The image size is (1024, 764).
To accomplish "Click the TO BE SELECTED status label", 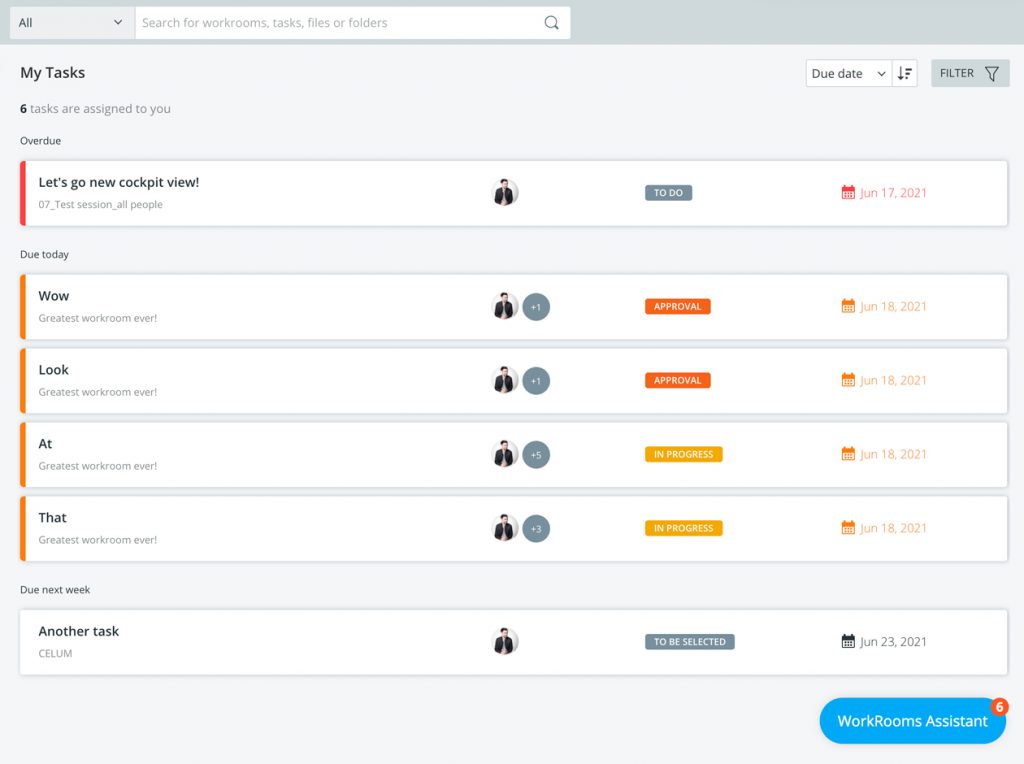I will pos(689,642).
